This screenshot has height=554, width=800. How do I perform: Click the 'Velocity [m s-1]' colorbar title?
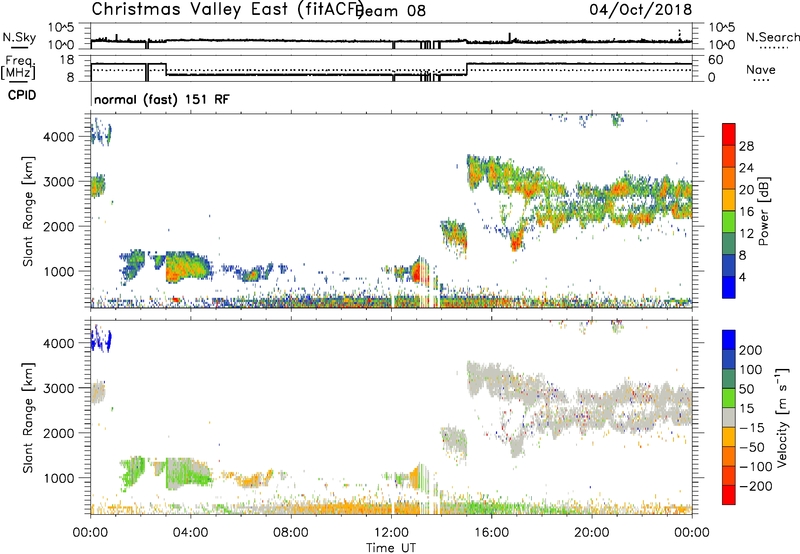click(782, 417)
